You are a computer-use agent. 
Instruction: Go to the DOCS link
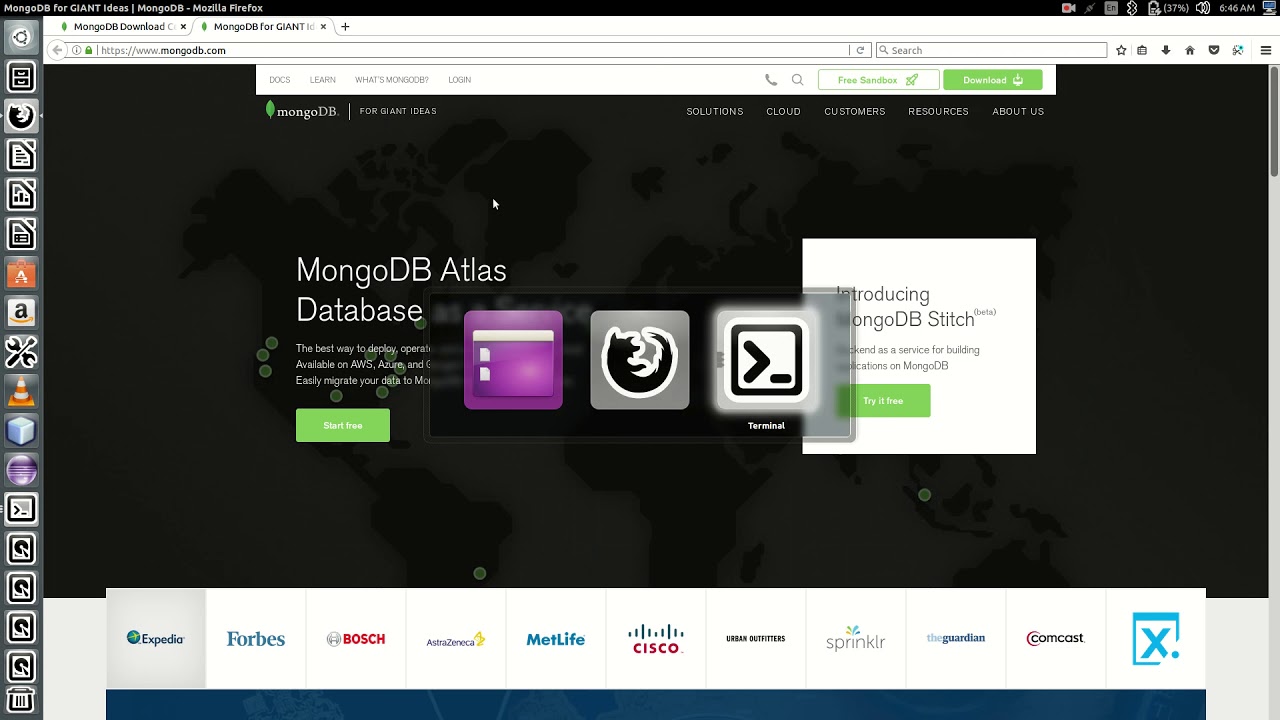pos(280,80)
